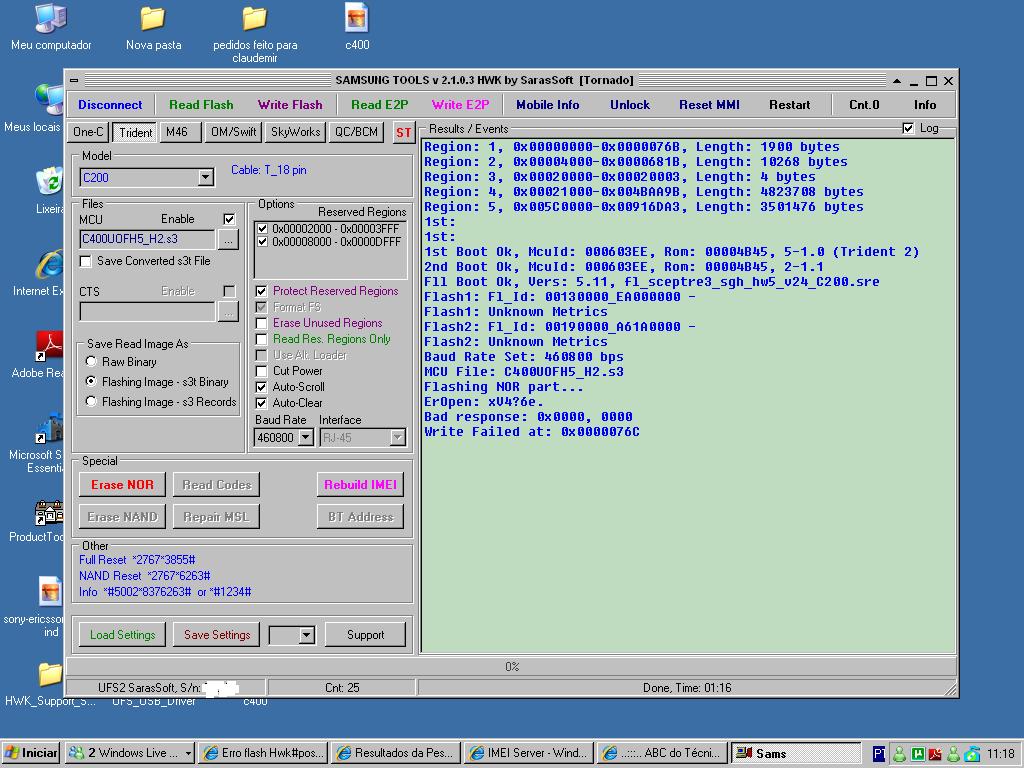Click the Load Settings button
The height and width of the screenshot is (768, 1024).
click(122, 635)
